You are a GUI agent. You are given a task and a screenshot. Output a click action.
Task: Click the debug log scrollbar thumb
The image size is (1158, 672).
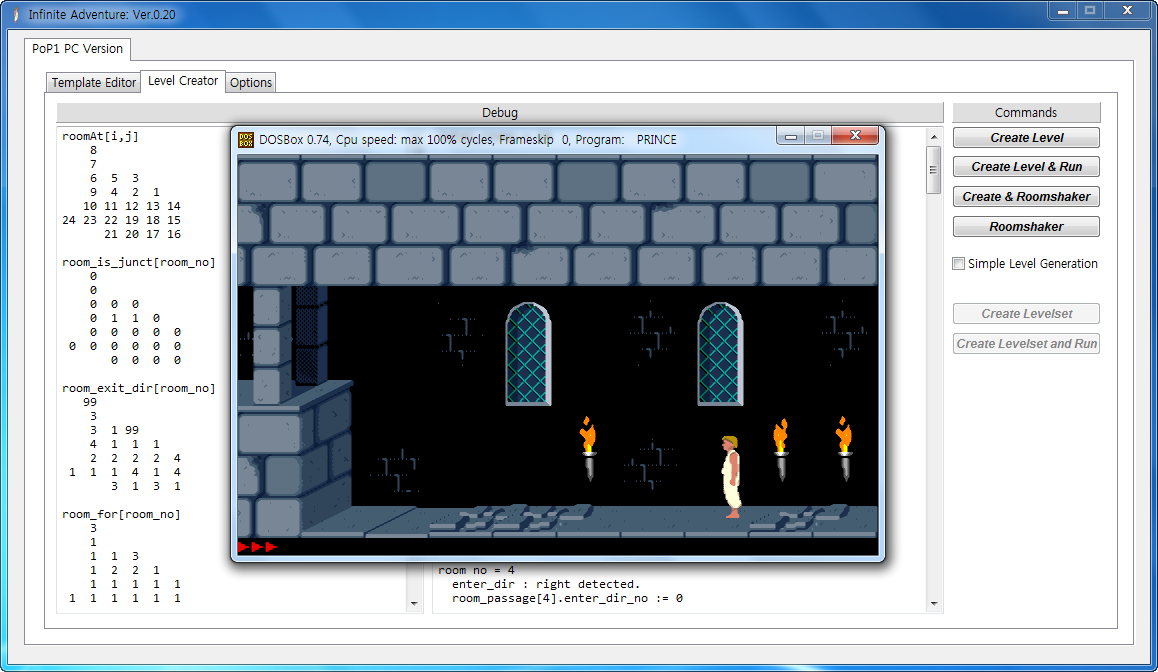pyautogui.click(x=934, y=170)
